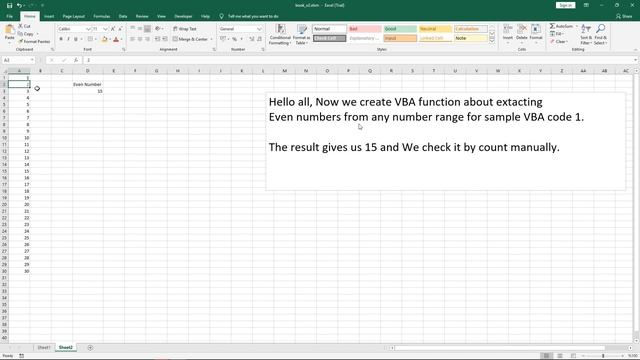Click into the formula bar input

(x=358, y=60)
